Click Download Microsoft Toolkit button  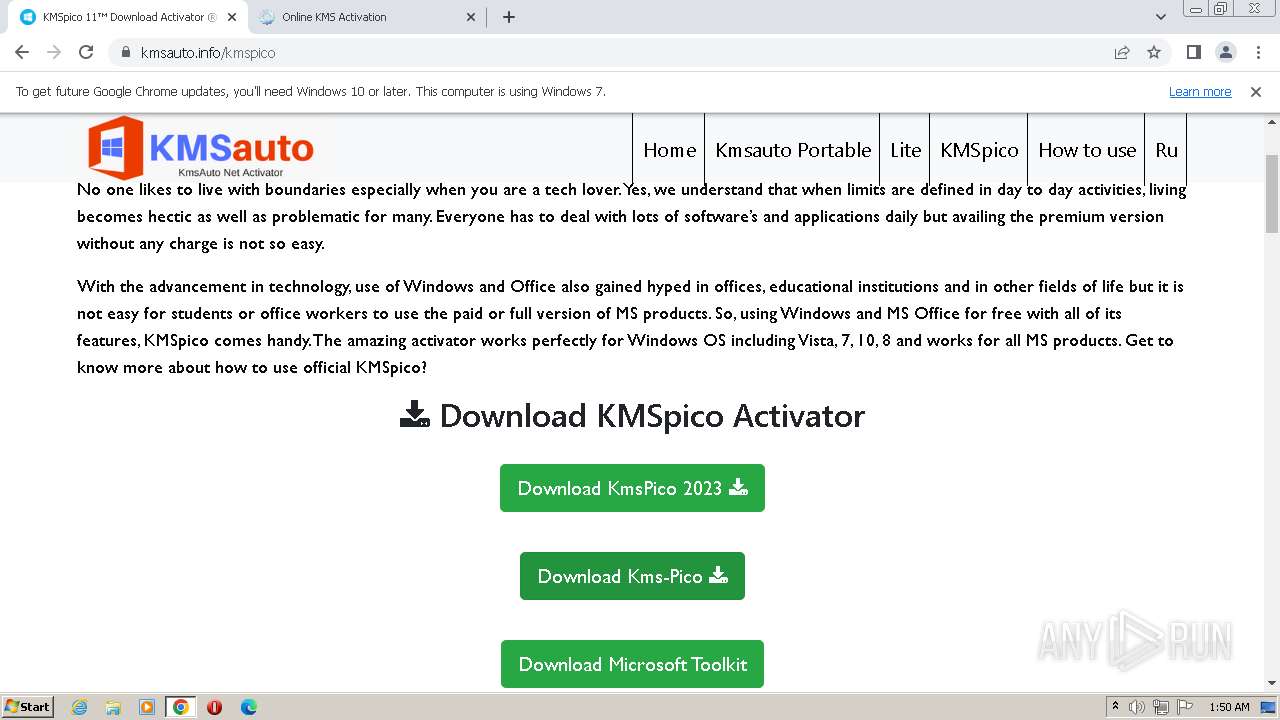[x=632, y=664]
